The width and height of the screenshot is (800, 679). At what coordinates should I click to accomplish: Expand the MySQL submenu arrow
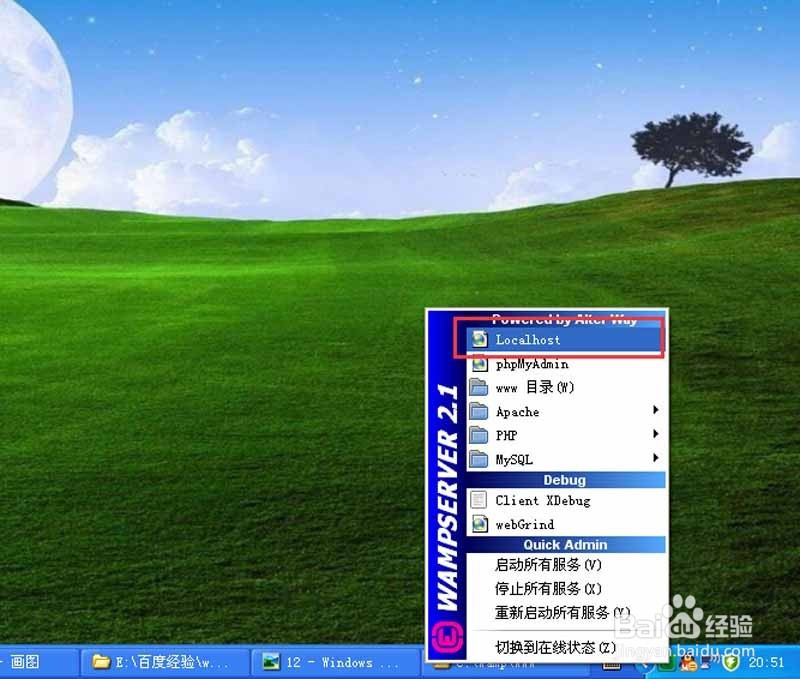(656, 458)
